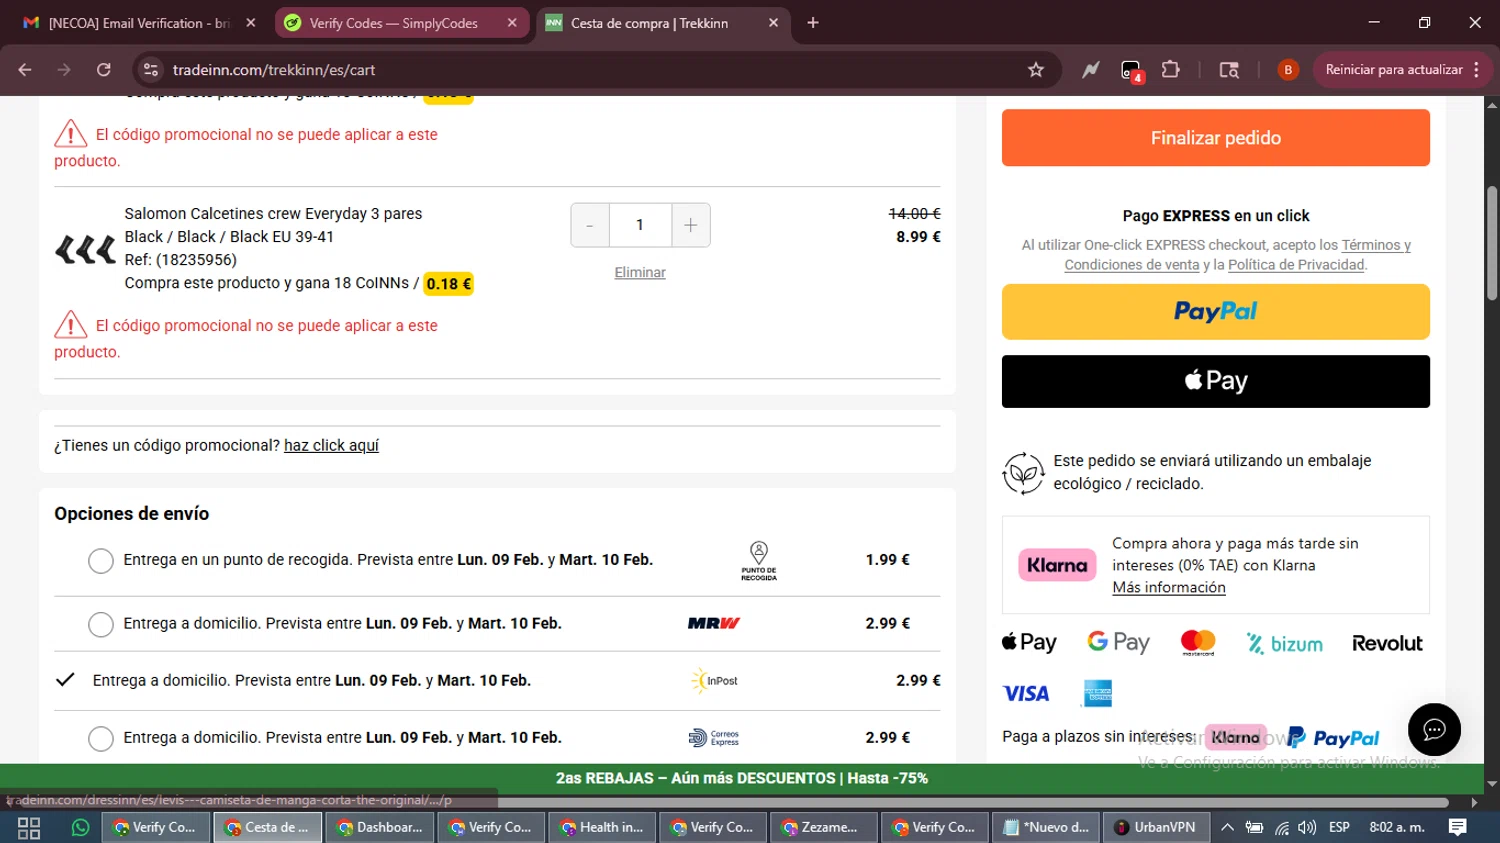1500x843 pixels.
Task: Open Política de Privacidad link
Action: (x=1296, y=265)
